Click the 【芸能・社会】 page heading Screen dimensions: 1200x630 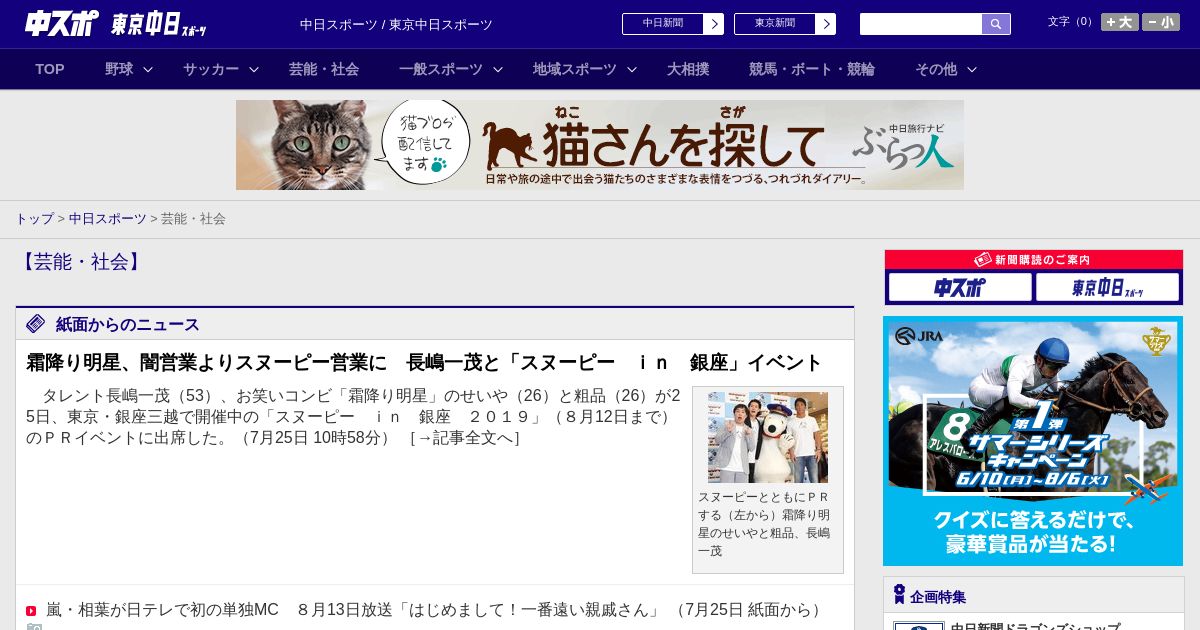(x=81, y=262)
